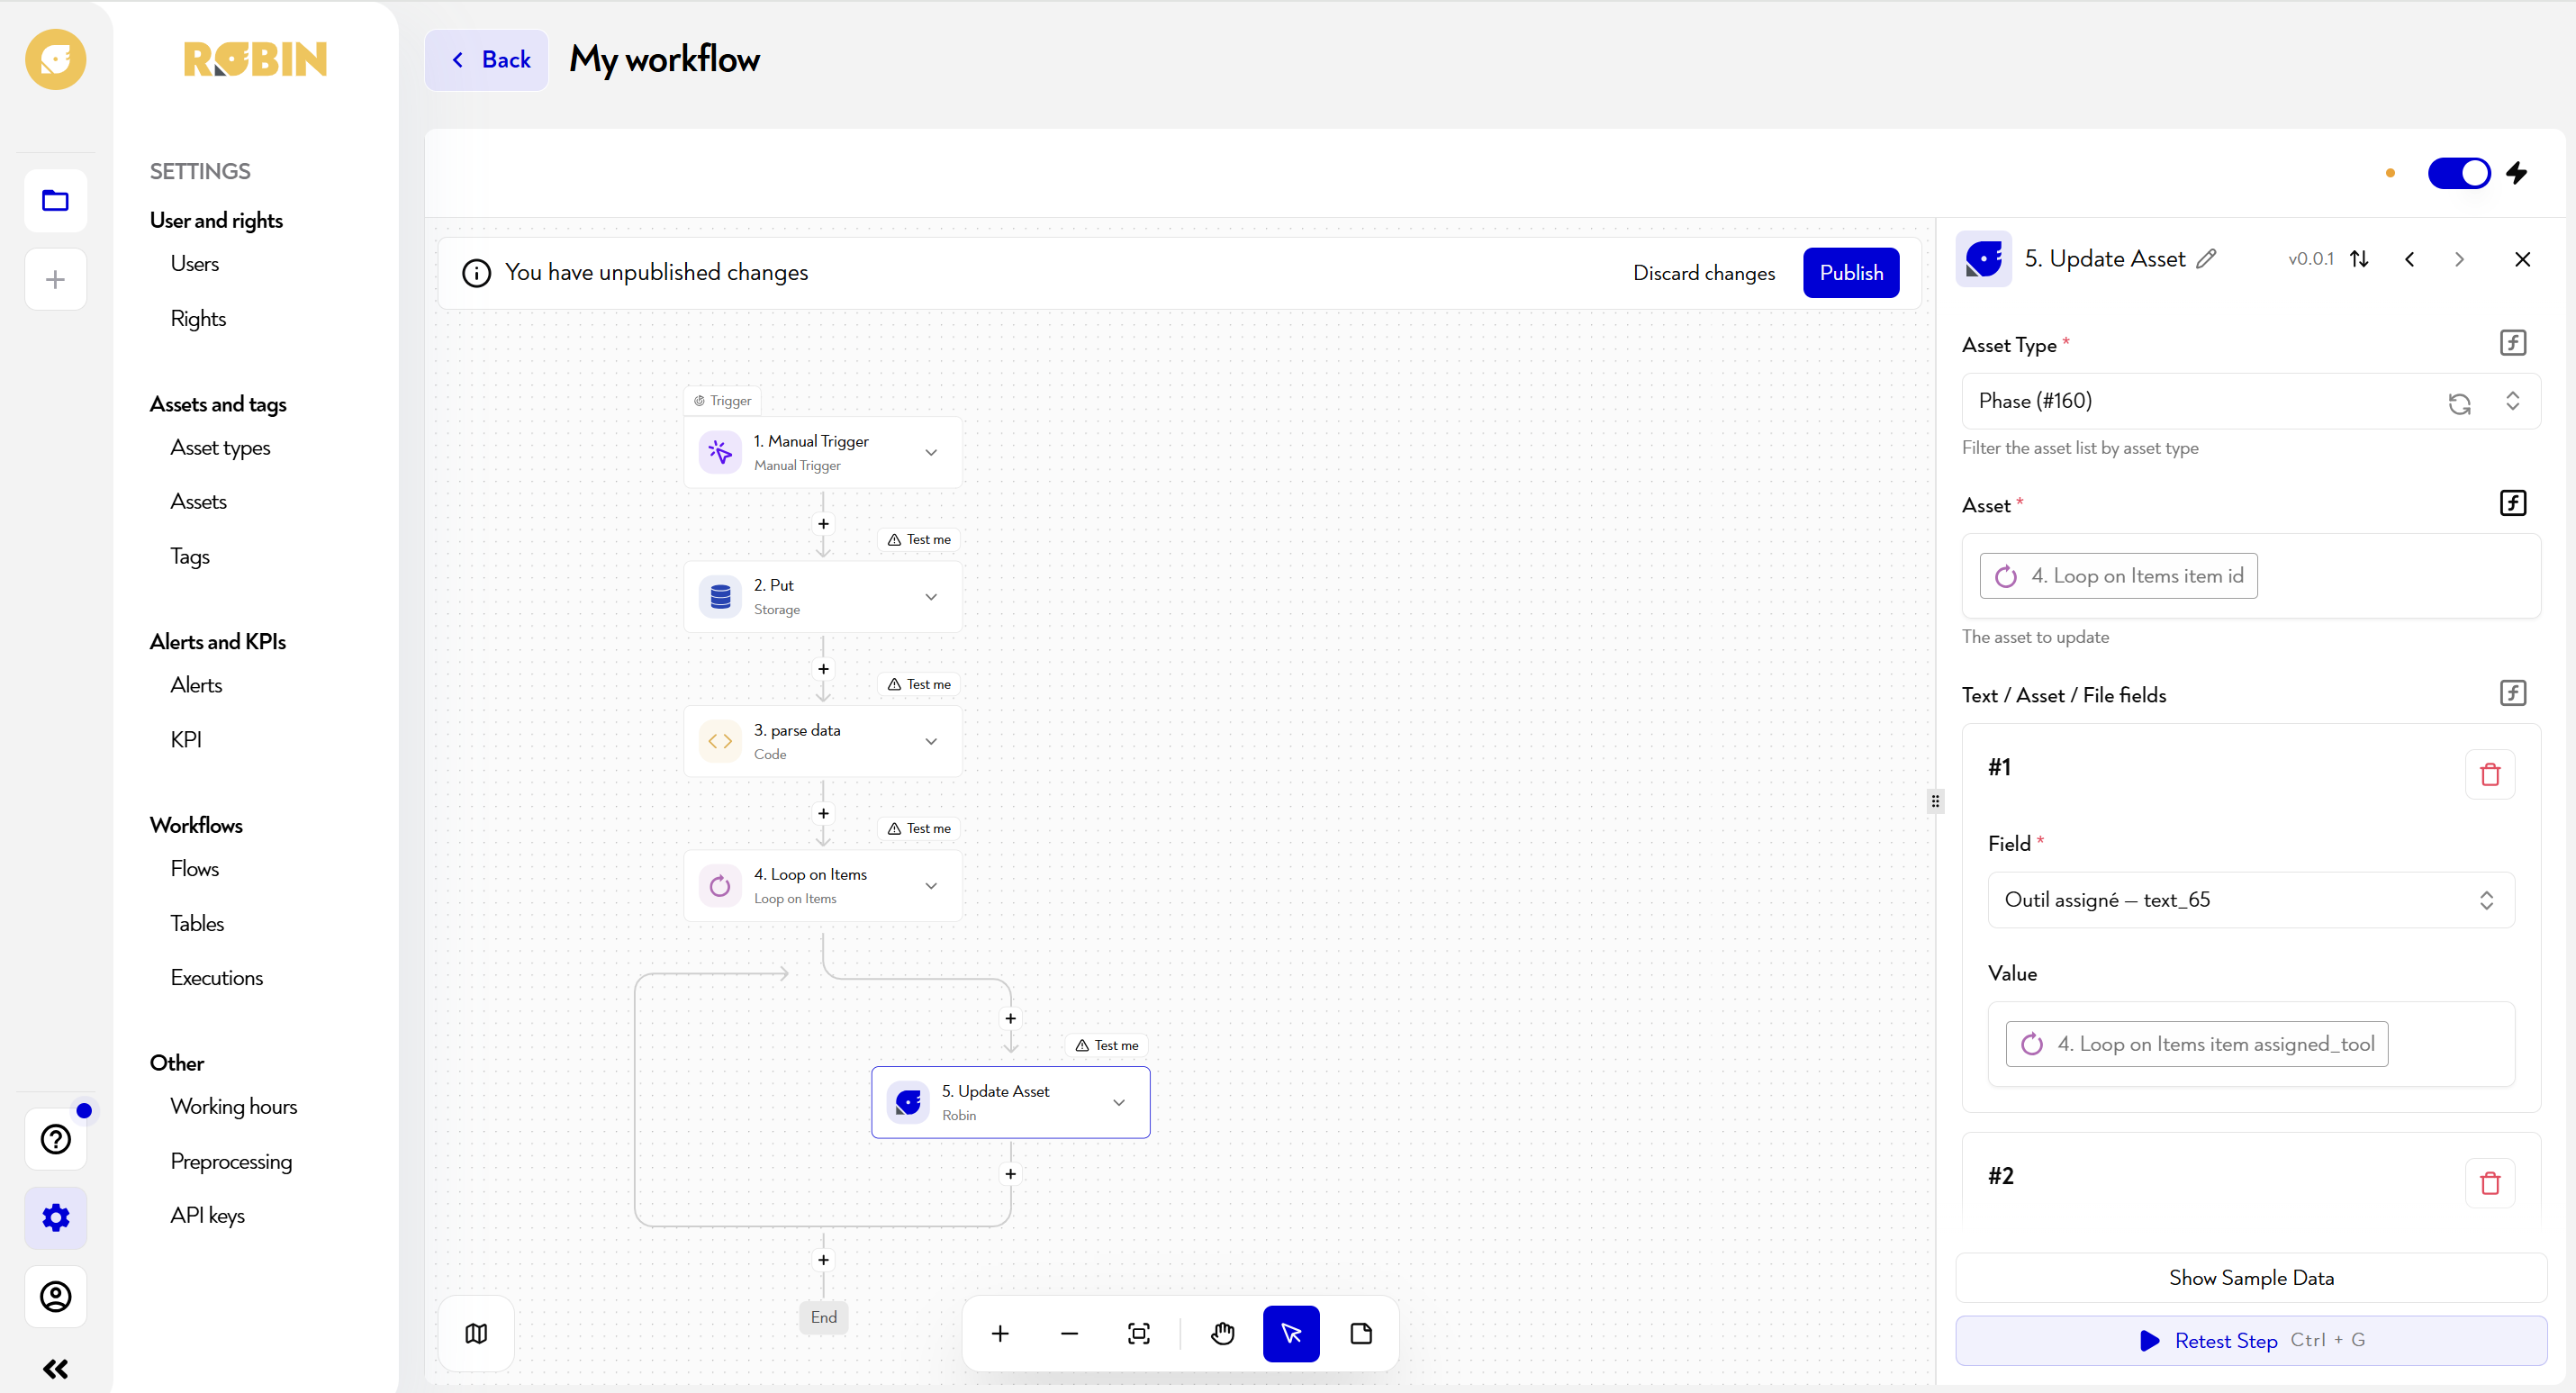Click the Back button
Image resolution: width=2576 pixels, height=1393 pixels.
(x=487, y=60)
